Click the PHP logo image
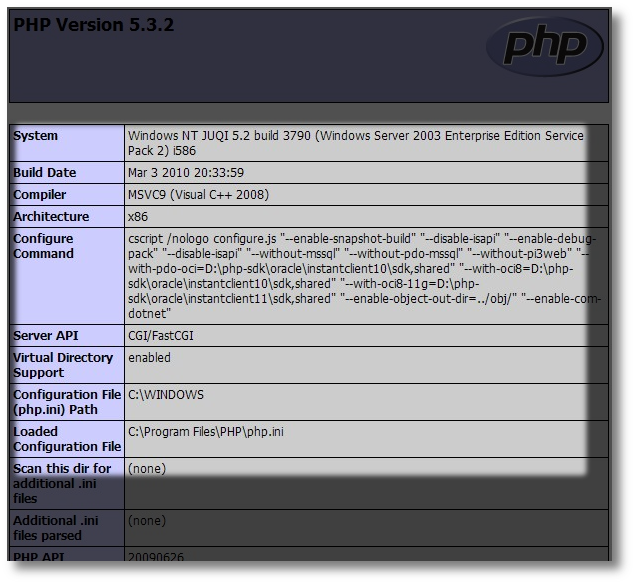 pyautogui.click(x=544, y=48)
